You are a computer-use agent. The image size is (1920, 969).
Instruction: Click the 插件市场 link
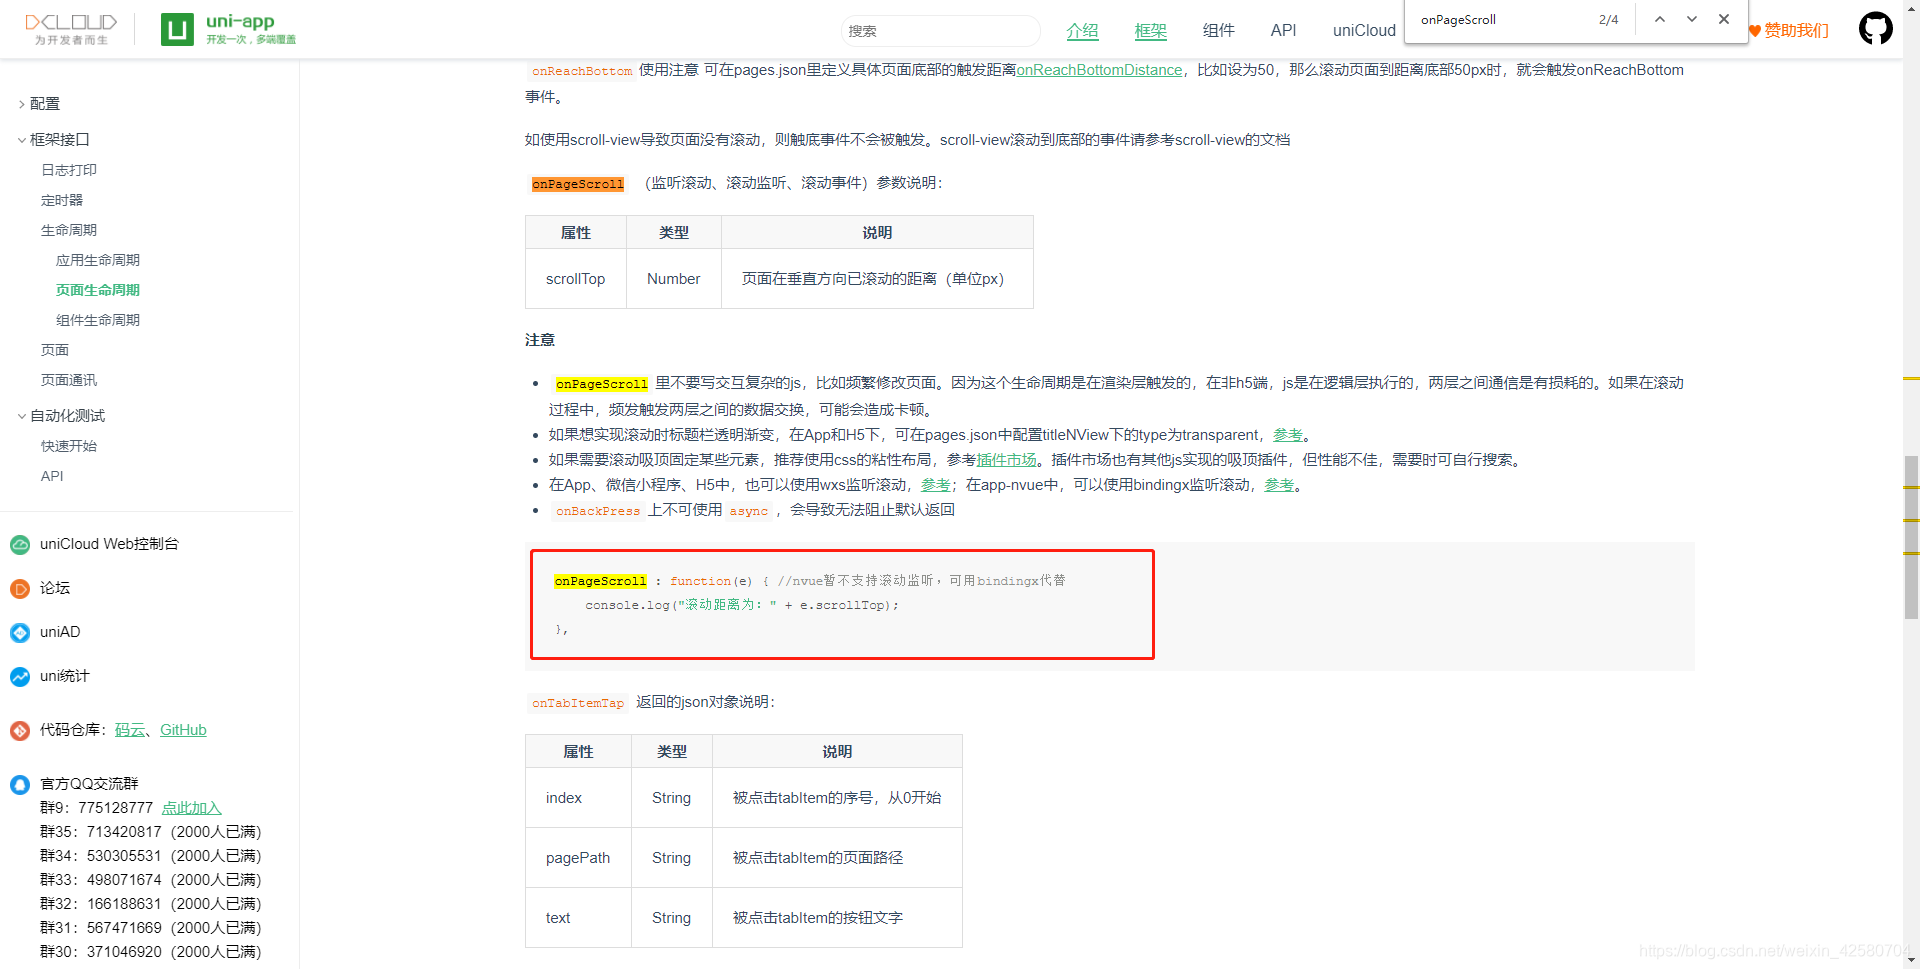click(x=1006, y=460)
